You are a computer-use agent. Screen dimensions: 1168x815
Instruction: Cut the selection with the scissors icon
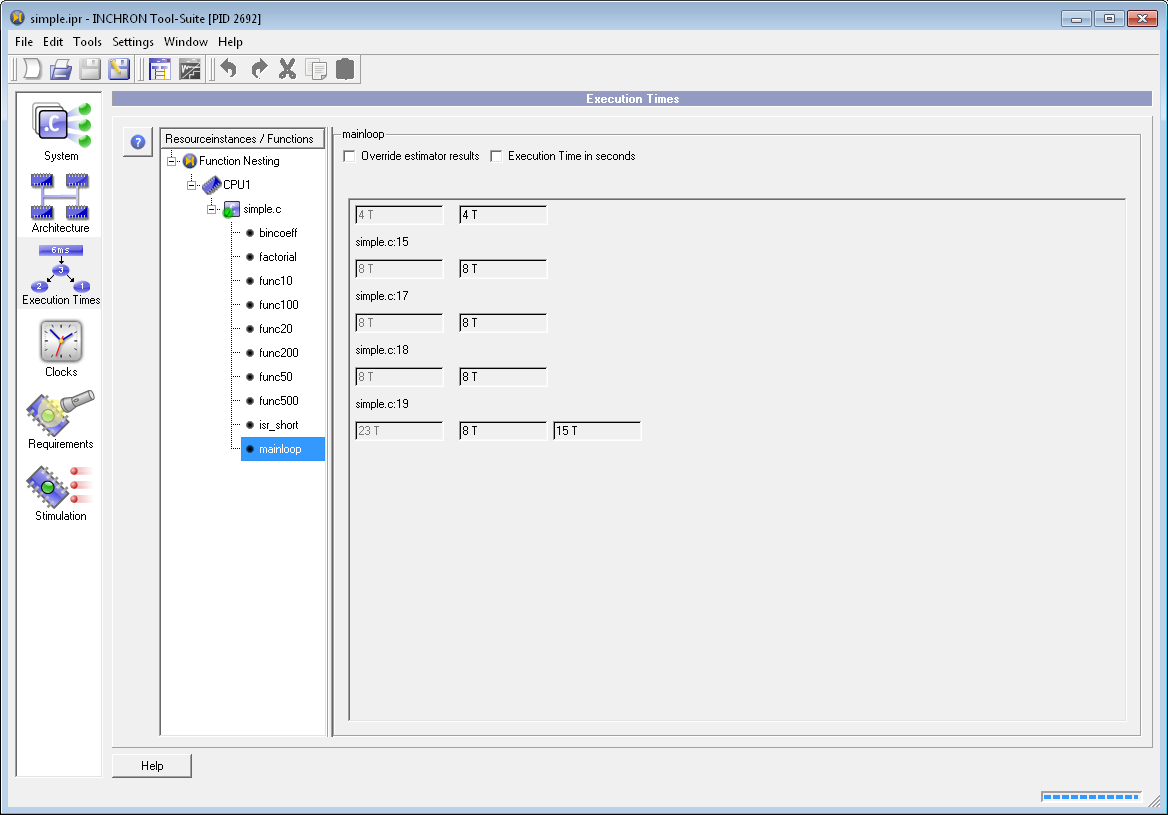point(288,69)
